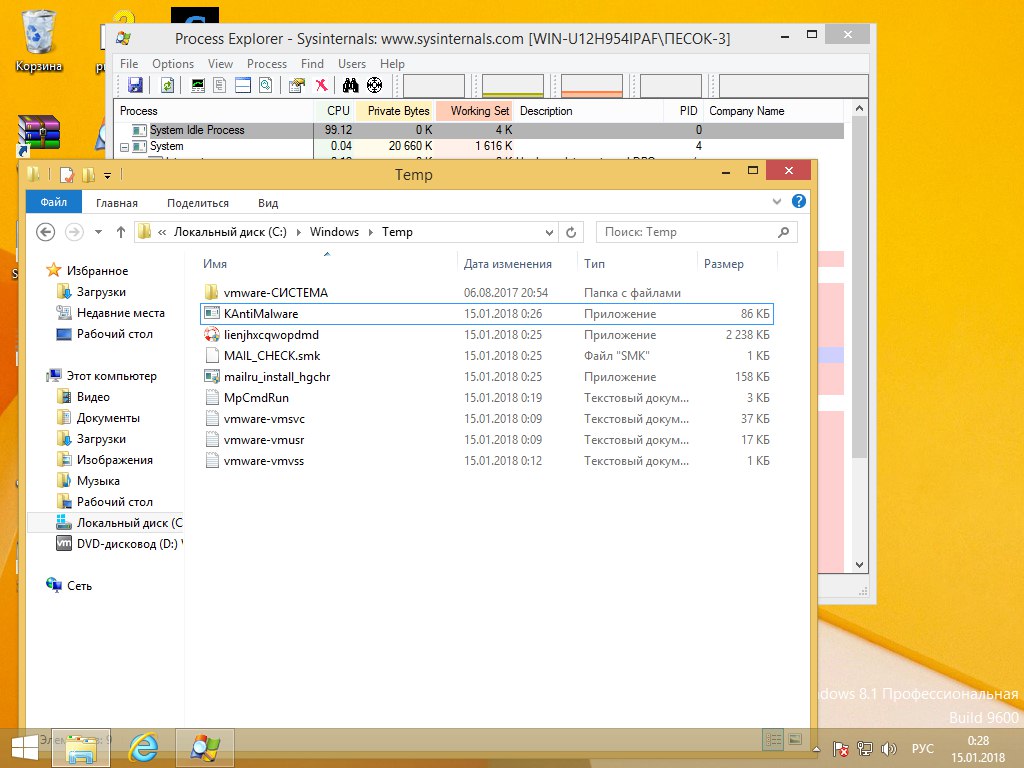This screenshot has width=1024, height=768.
Task: Click scroll-down arrow in Process Explorer scrollbar
Action: [x=859, y=565]
